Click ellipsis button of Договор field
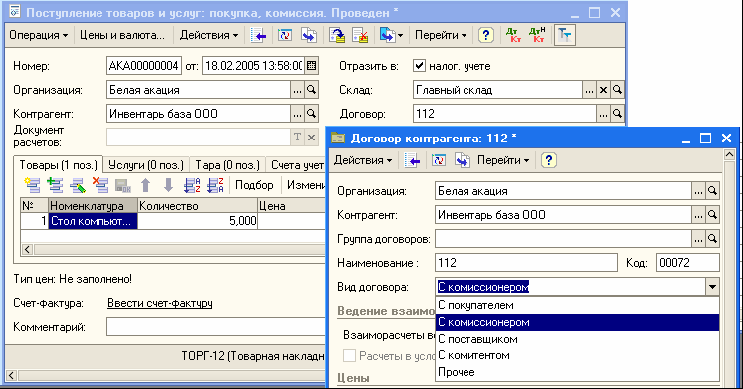Image resolution: width=743 pixels, height=389 pixels. coord(603,114)
